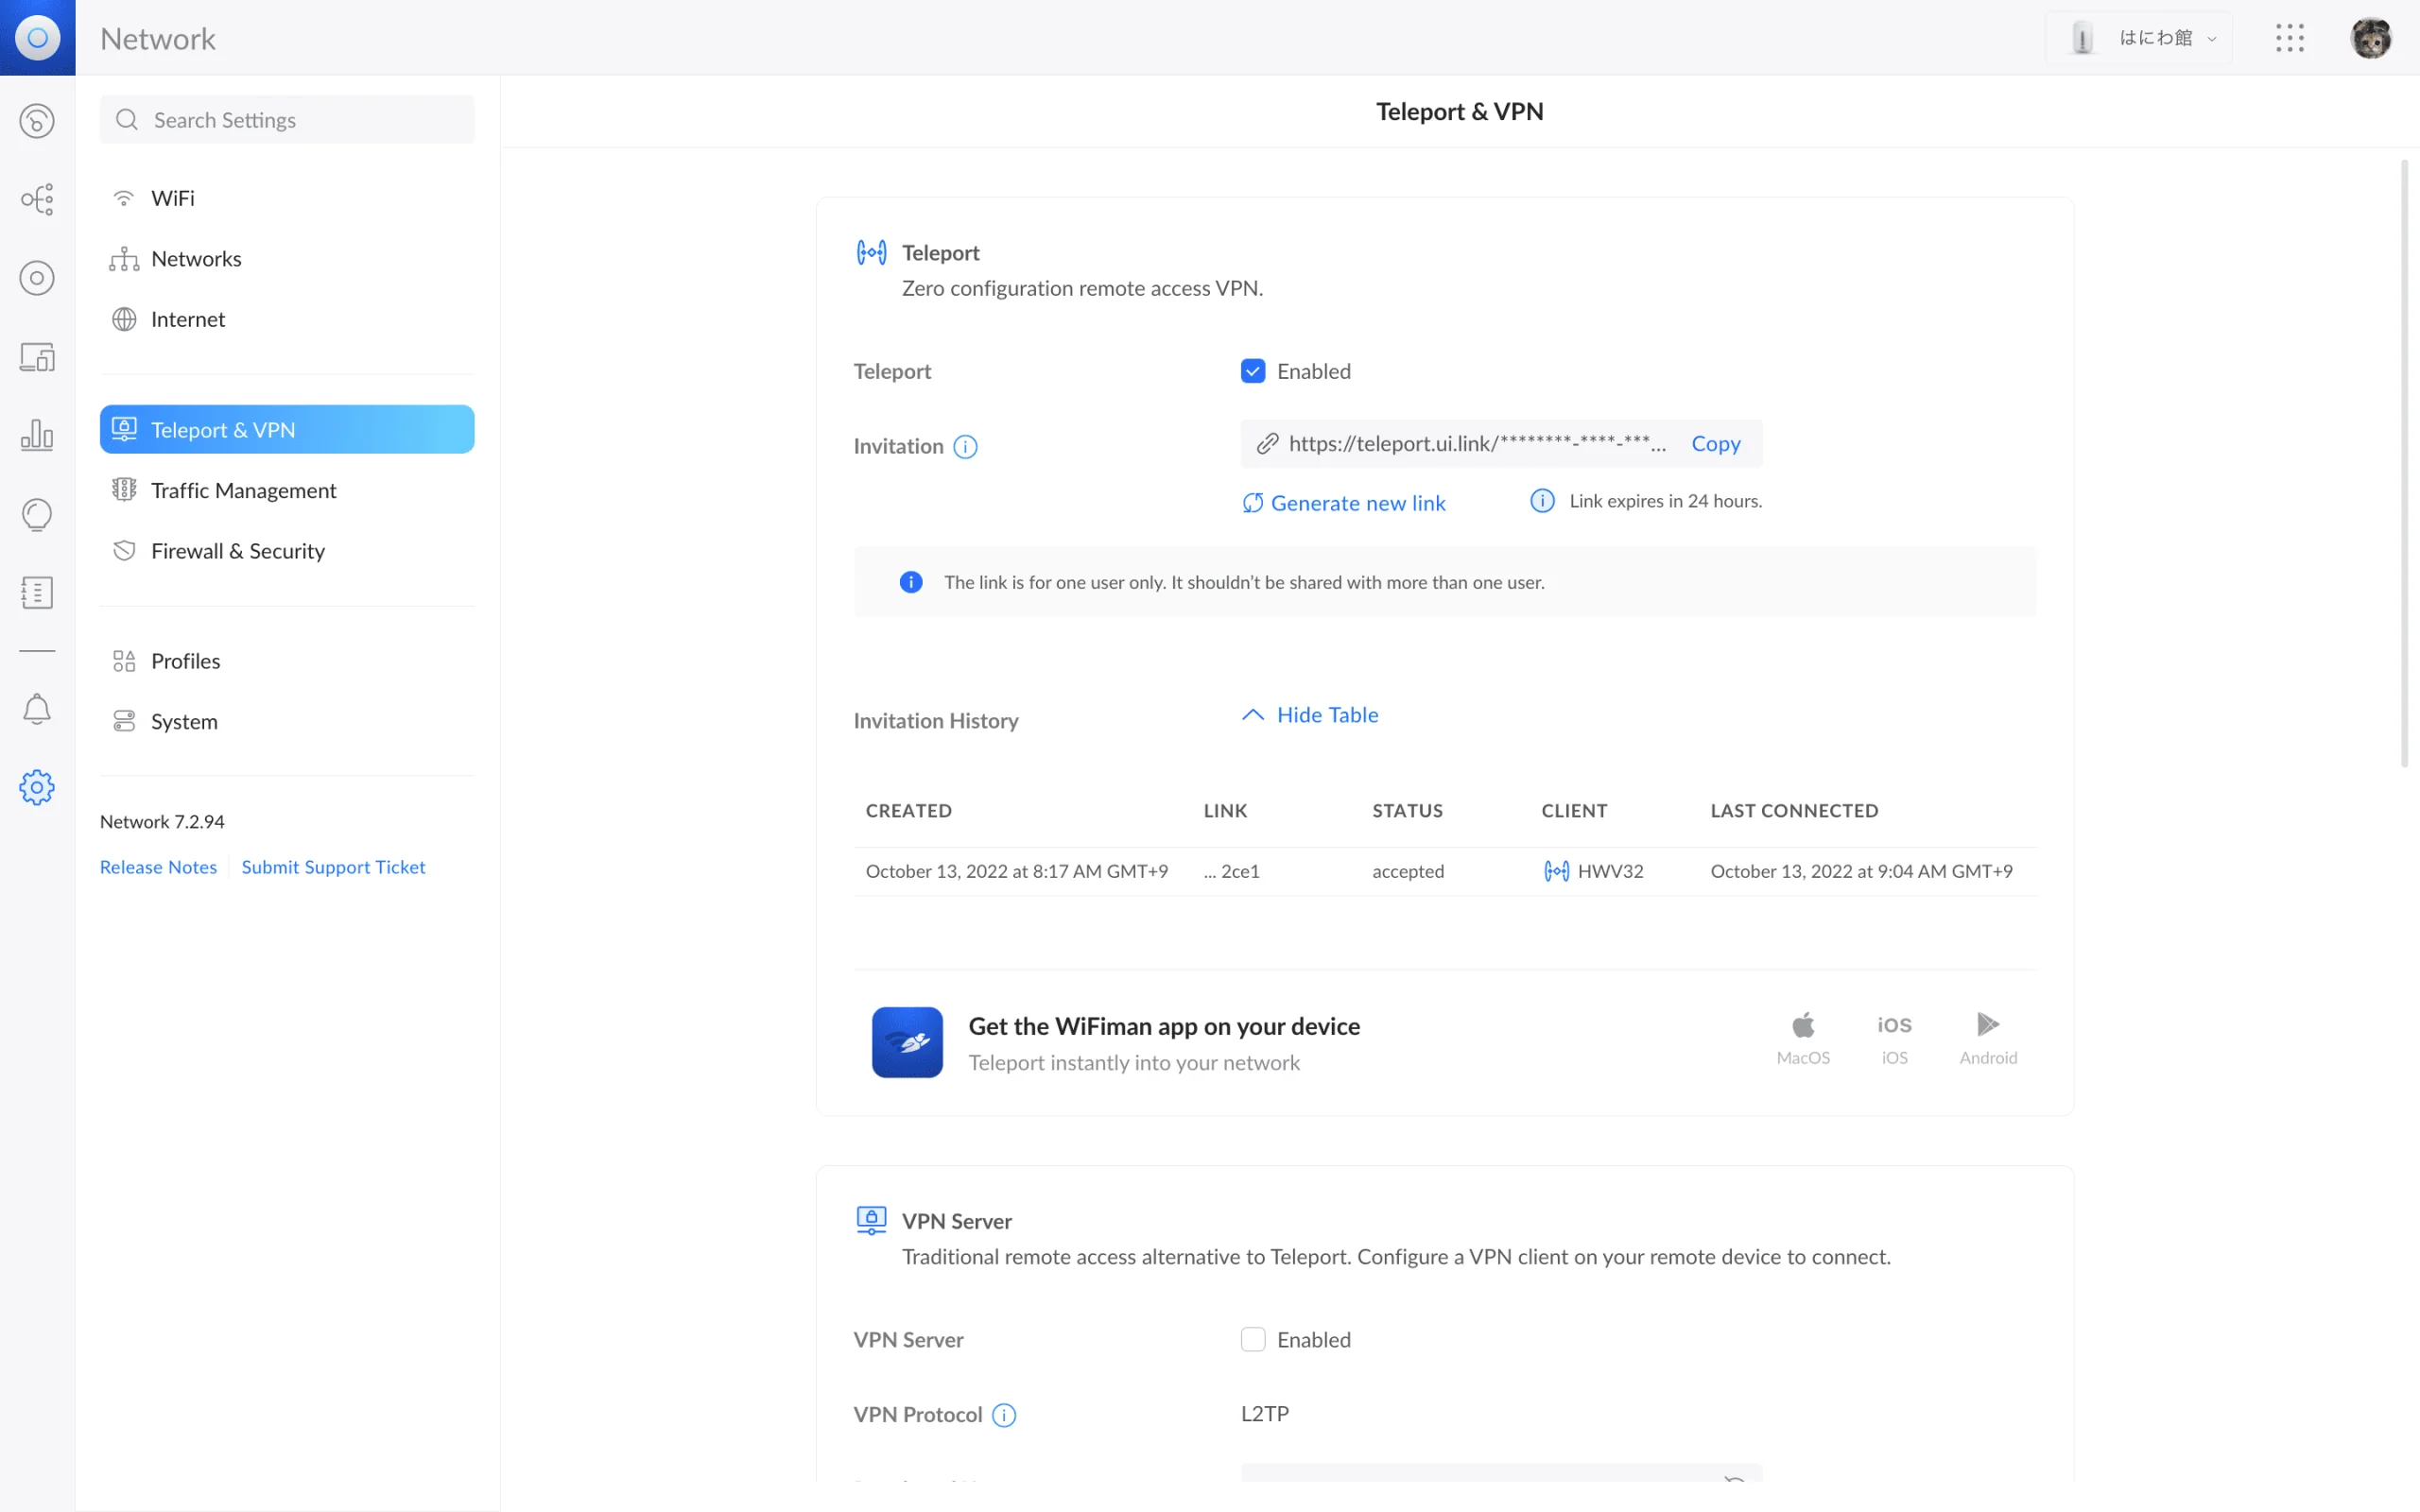Download WiFiman for MacOS
This screenshot has height=1512, width=2420.
click(1803, 1038)
